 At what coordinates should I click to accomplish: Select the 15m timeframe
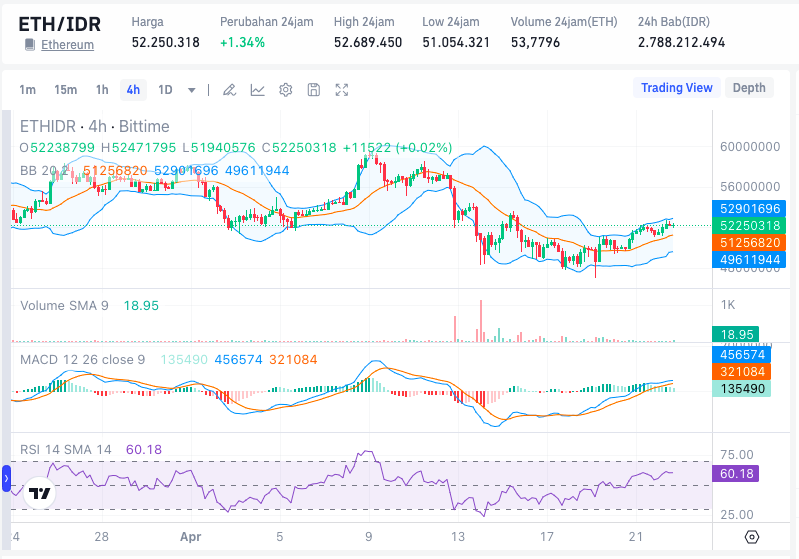(x=66, y=90)
